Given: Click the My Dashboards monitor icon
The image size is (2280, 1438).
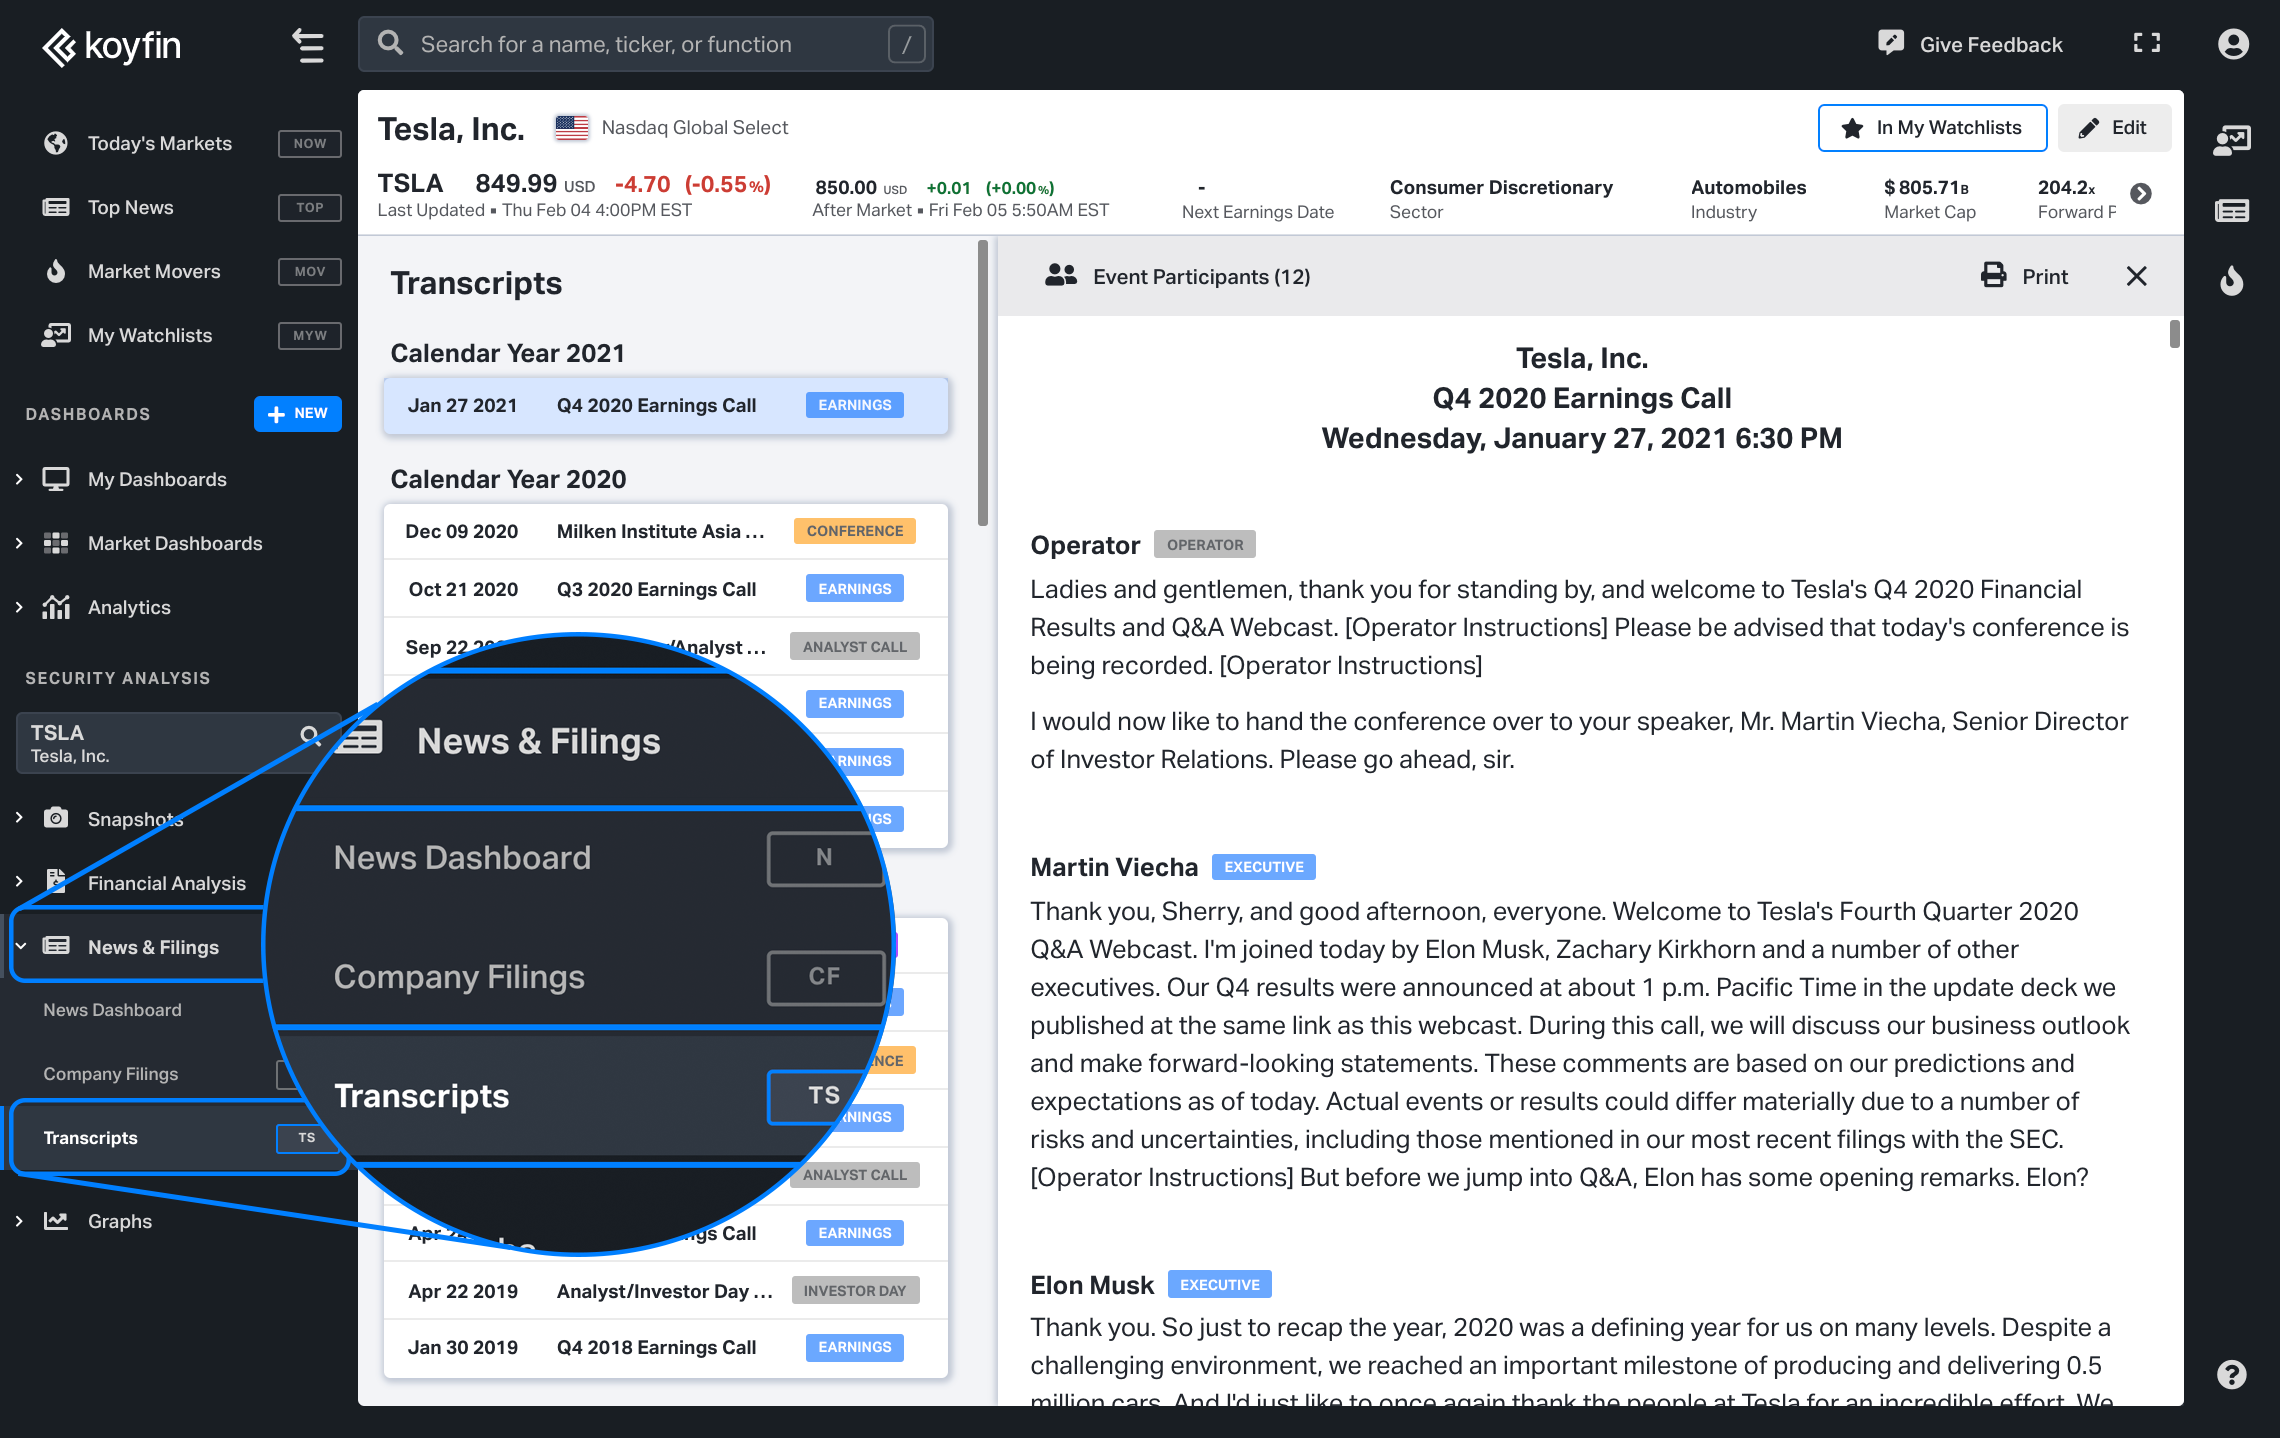Looking at the screenshot, I should (x=56, y=479).
